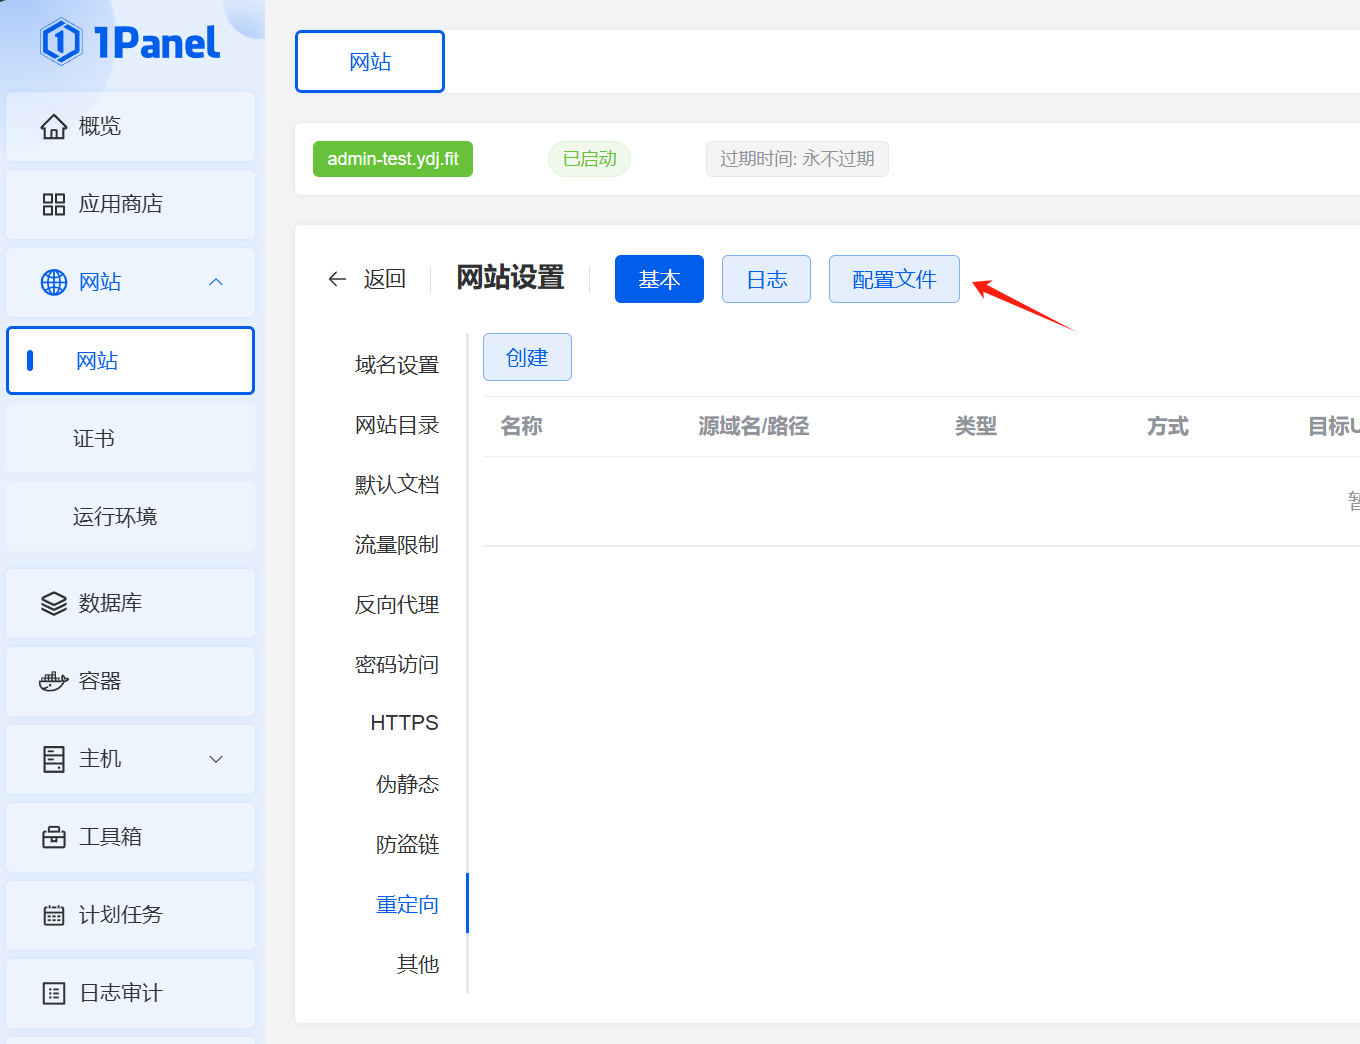The height and width of the screenshot is (1044, 1360).
Task: Click the layers icon beside 数据库
Action: tap(54, 603)
